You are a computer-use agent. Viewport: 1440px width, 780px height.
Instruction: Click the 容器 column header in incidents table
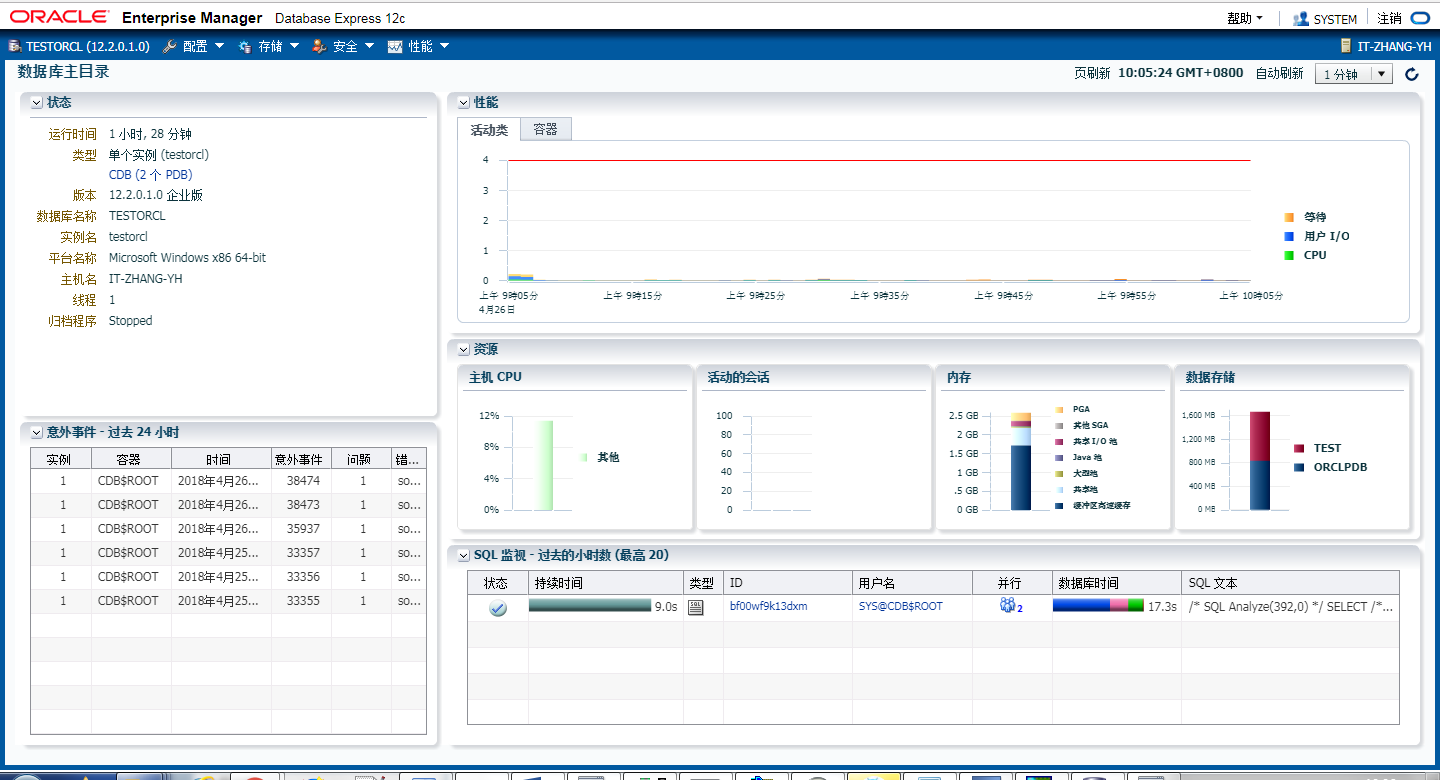pyautogui.click(x=131, y=459)
